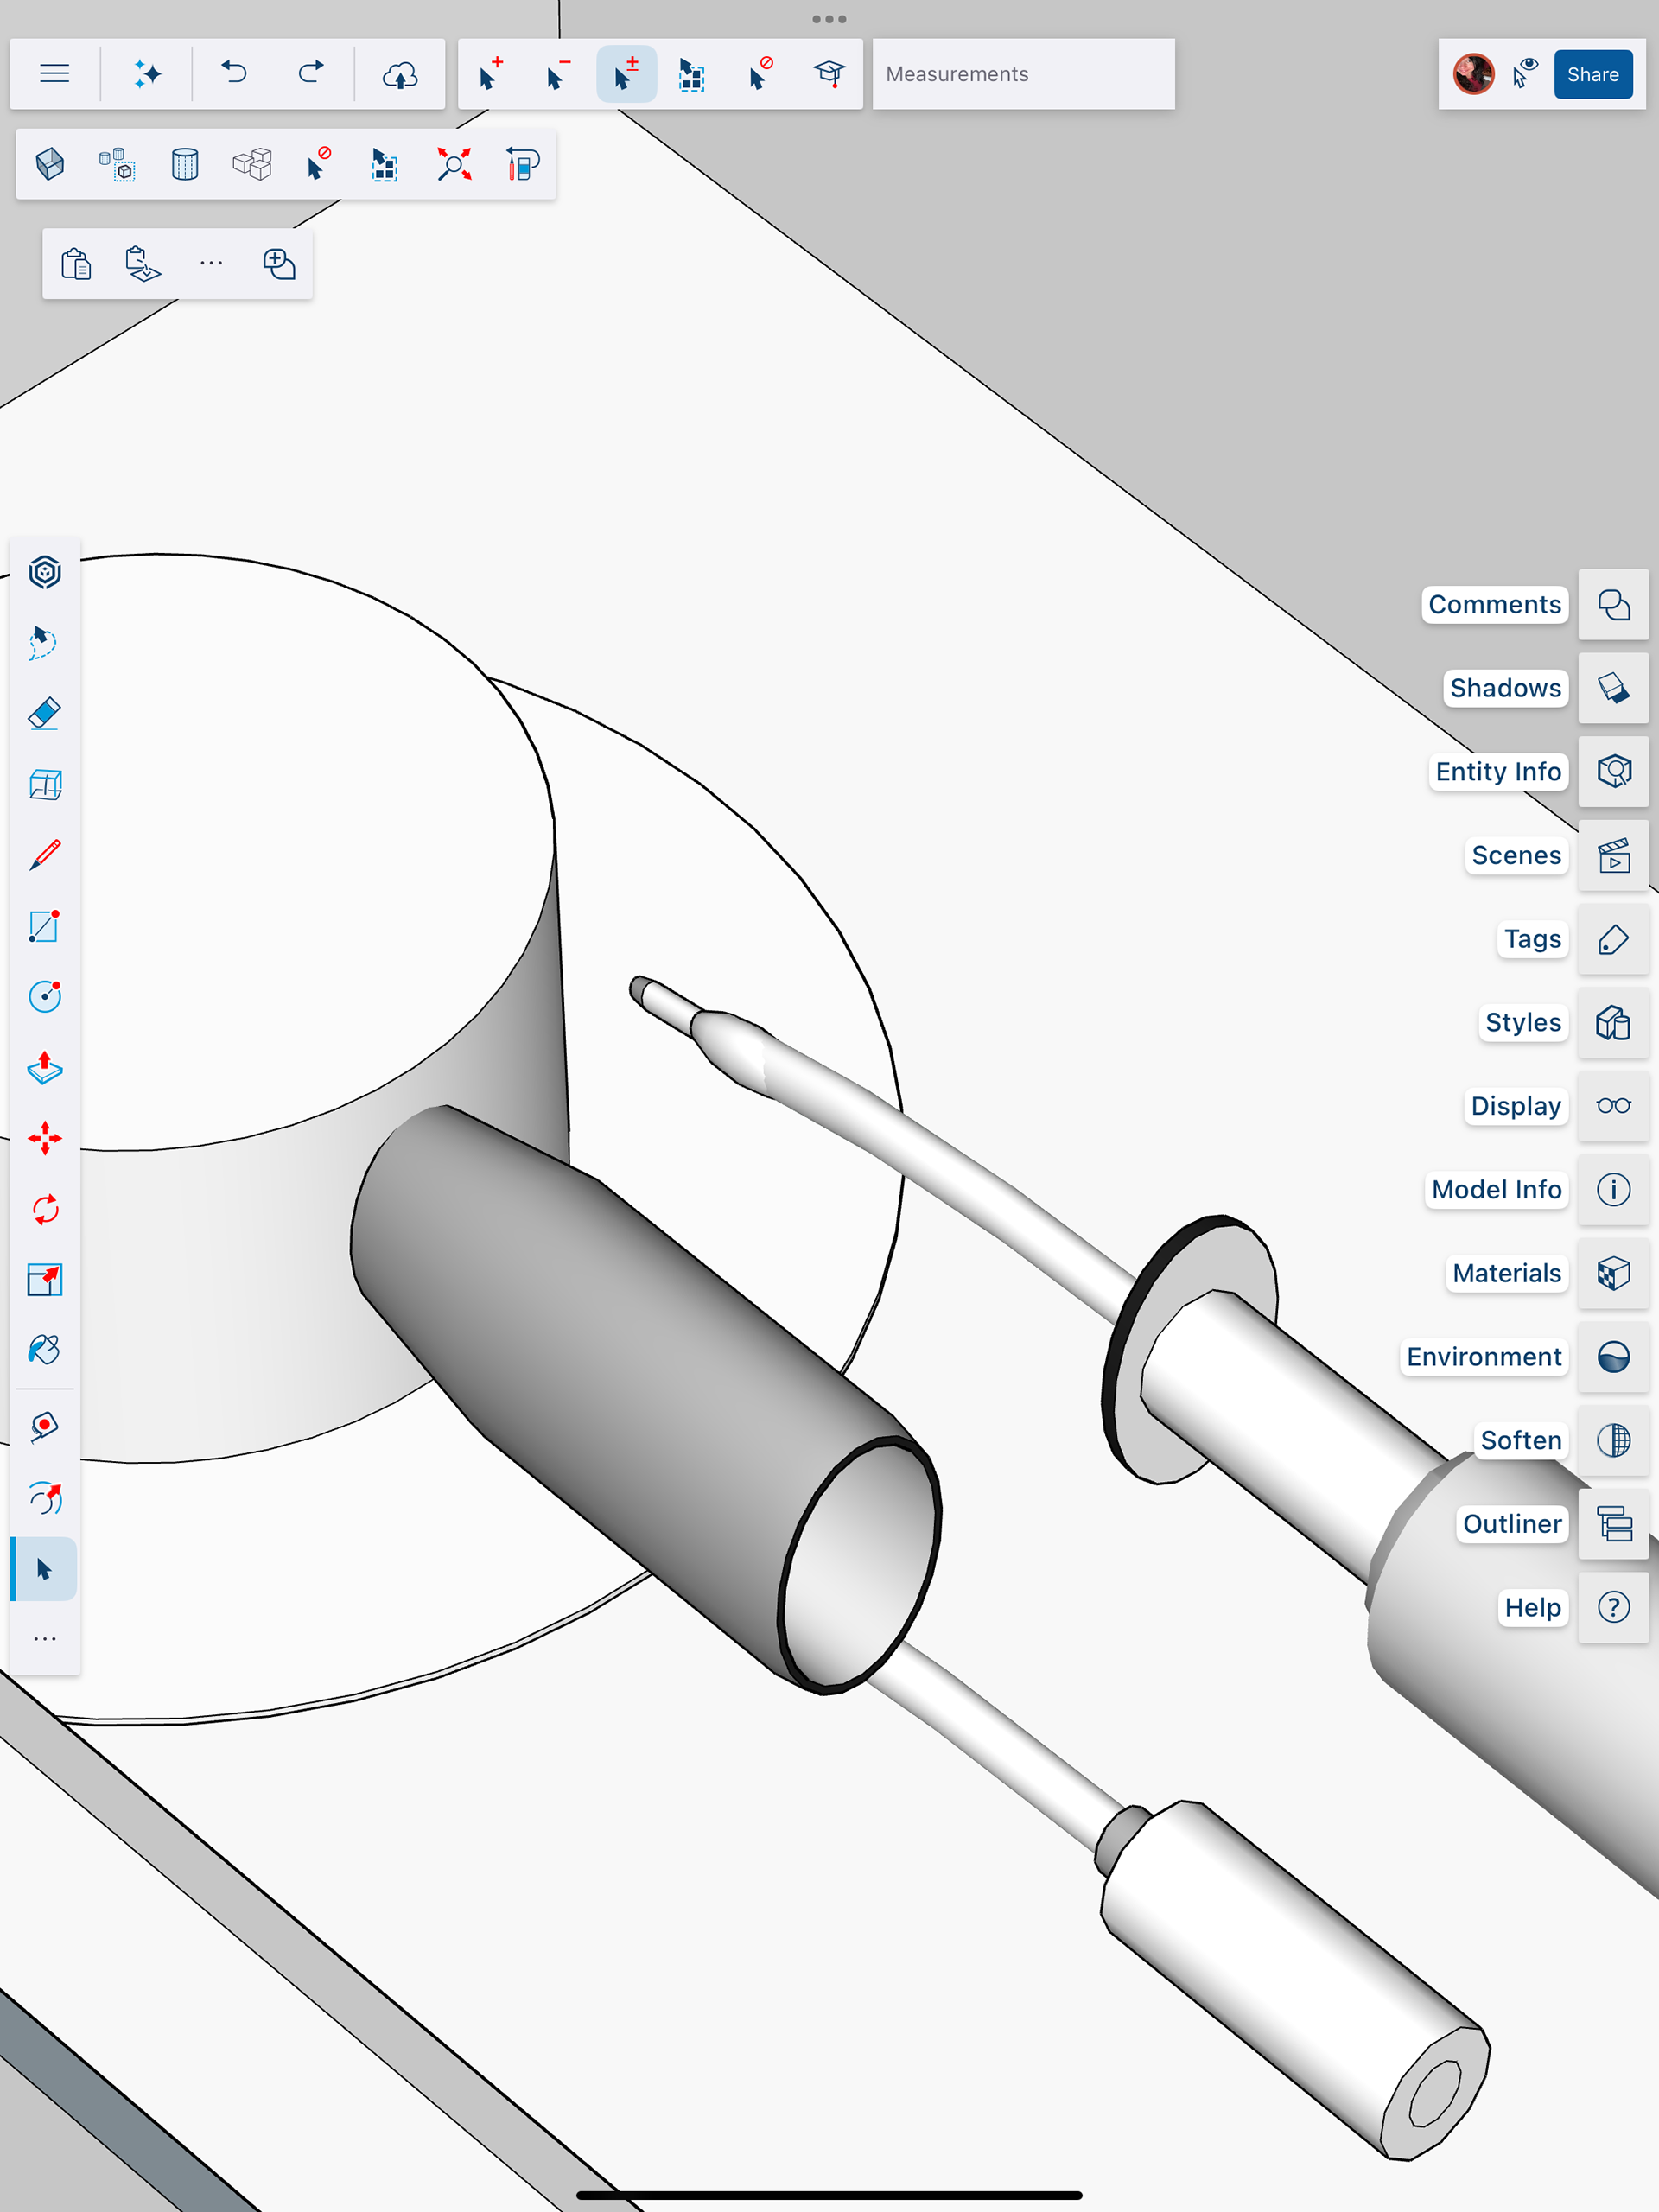Tap the Measurements input field
This screenshot has height=2212, width=1659.
pos(1022,74)
